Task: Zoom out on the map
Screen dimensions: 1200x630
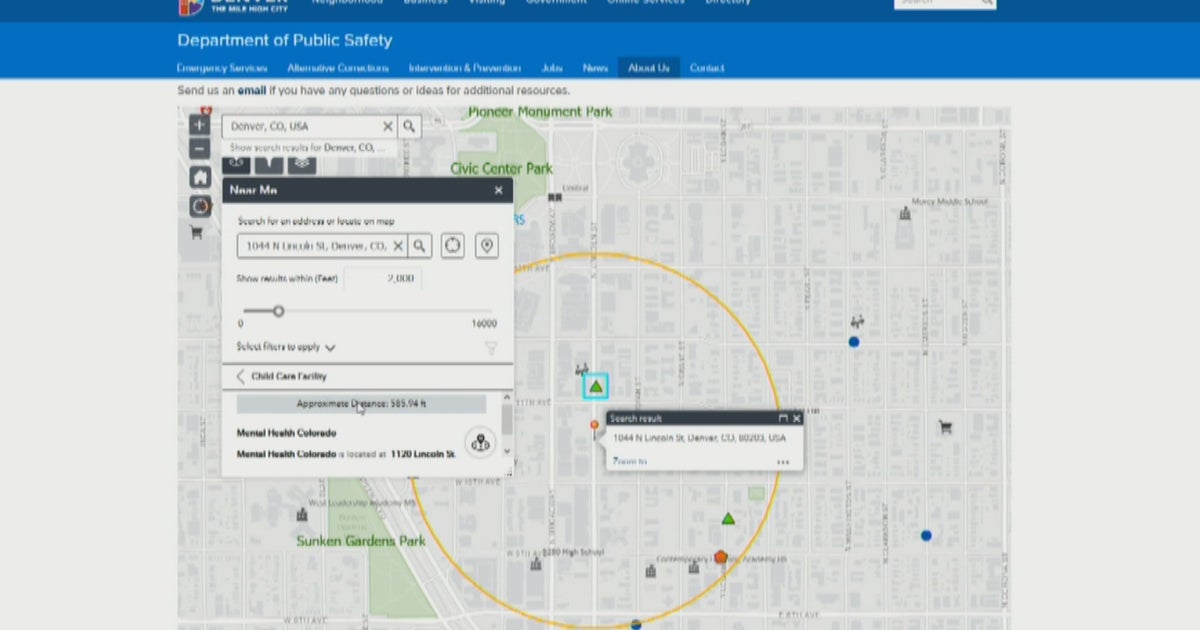Action: (x=200, y=149)
